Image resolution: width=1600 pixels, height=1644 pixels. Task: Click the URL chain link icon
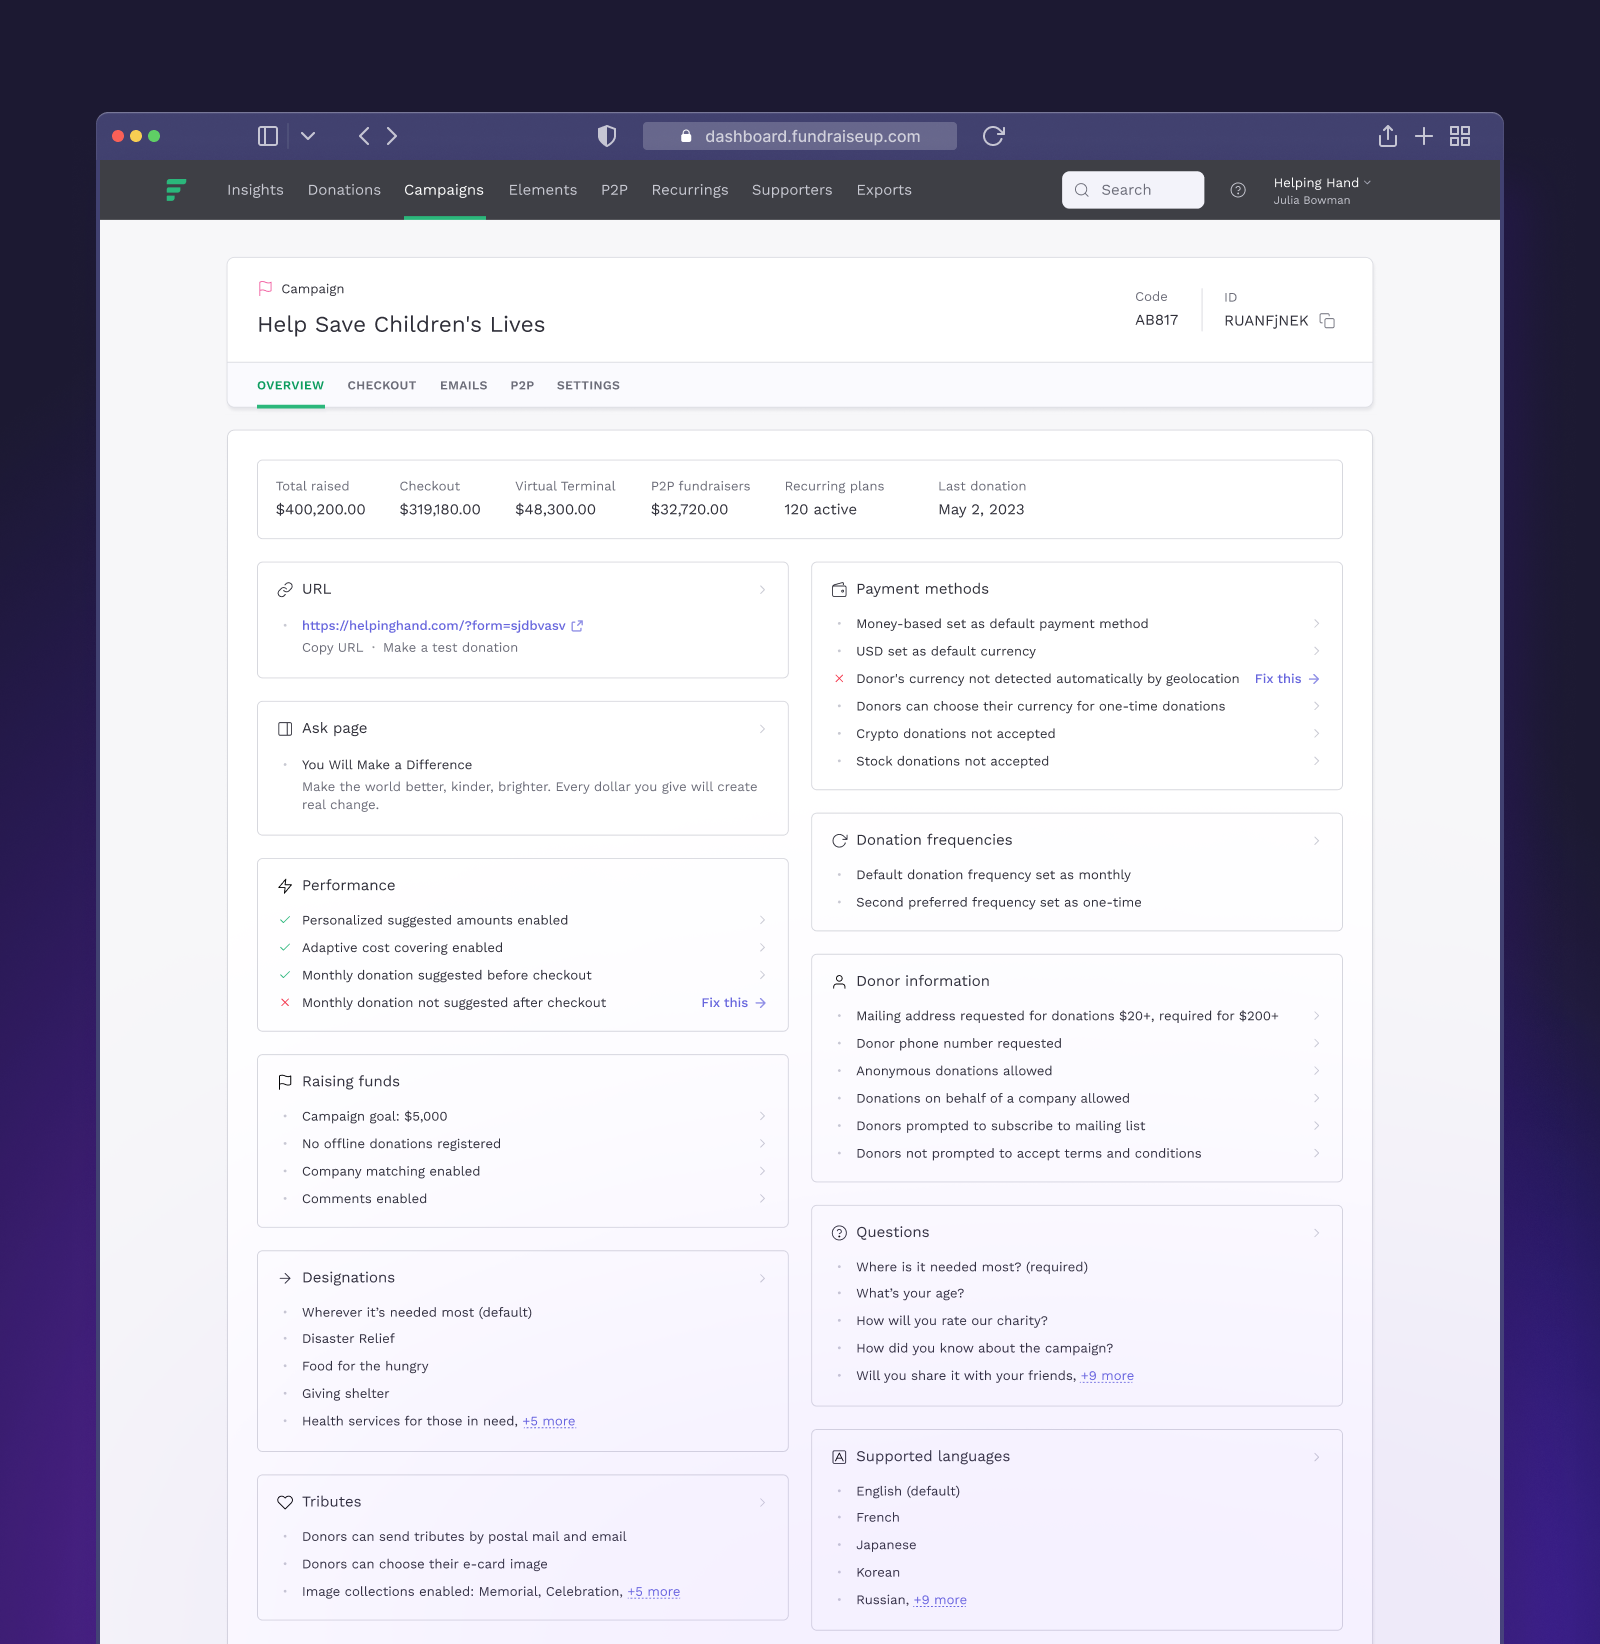pyautogui.click(x=285, y=590)
